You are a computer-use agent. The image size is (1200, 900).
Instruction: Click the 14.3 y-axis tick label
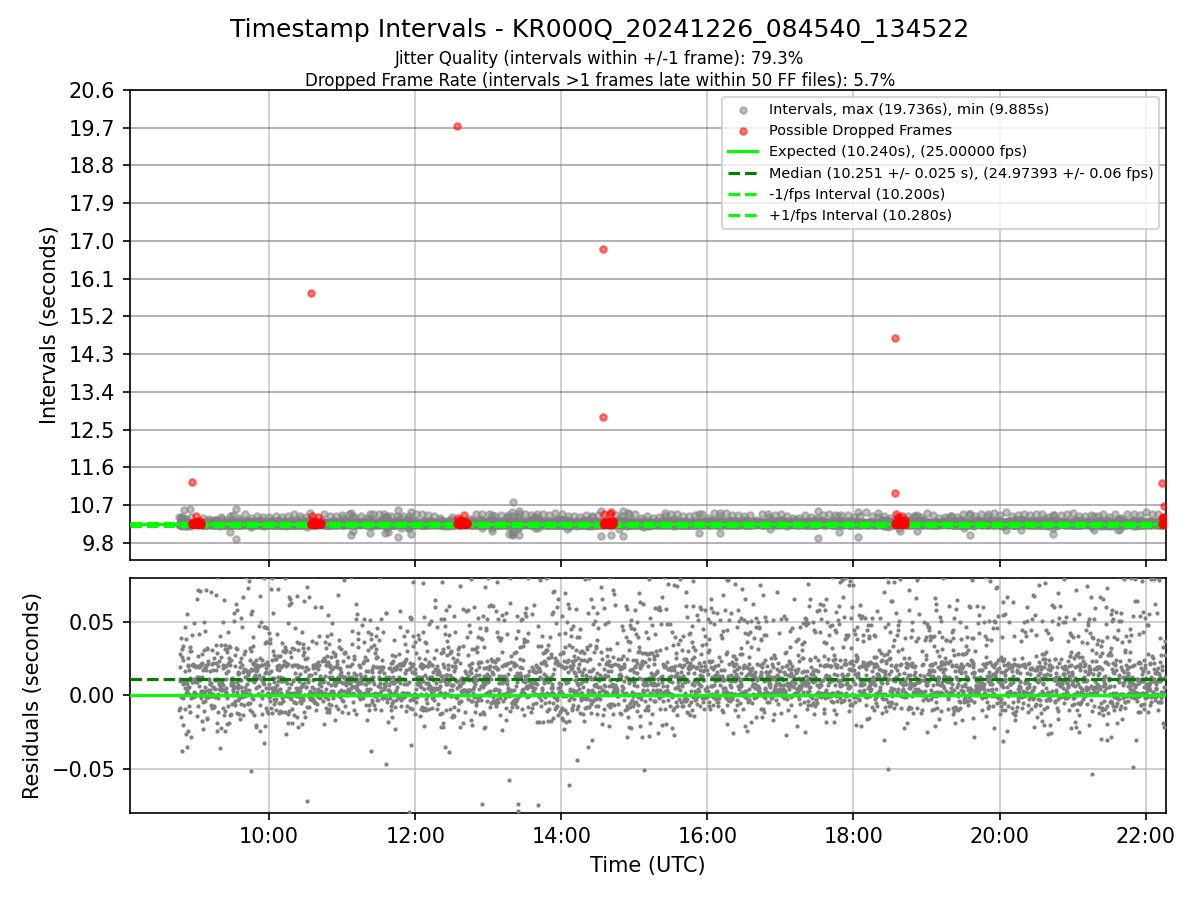click(x=93, y=354)
